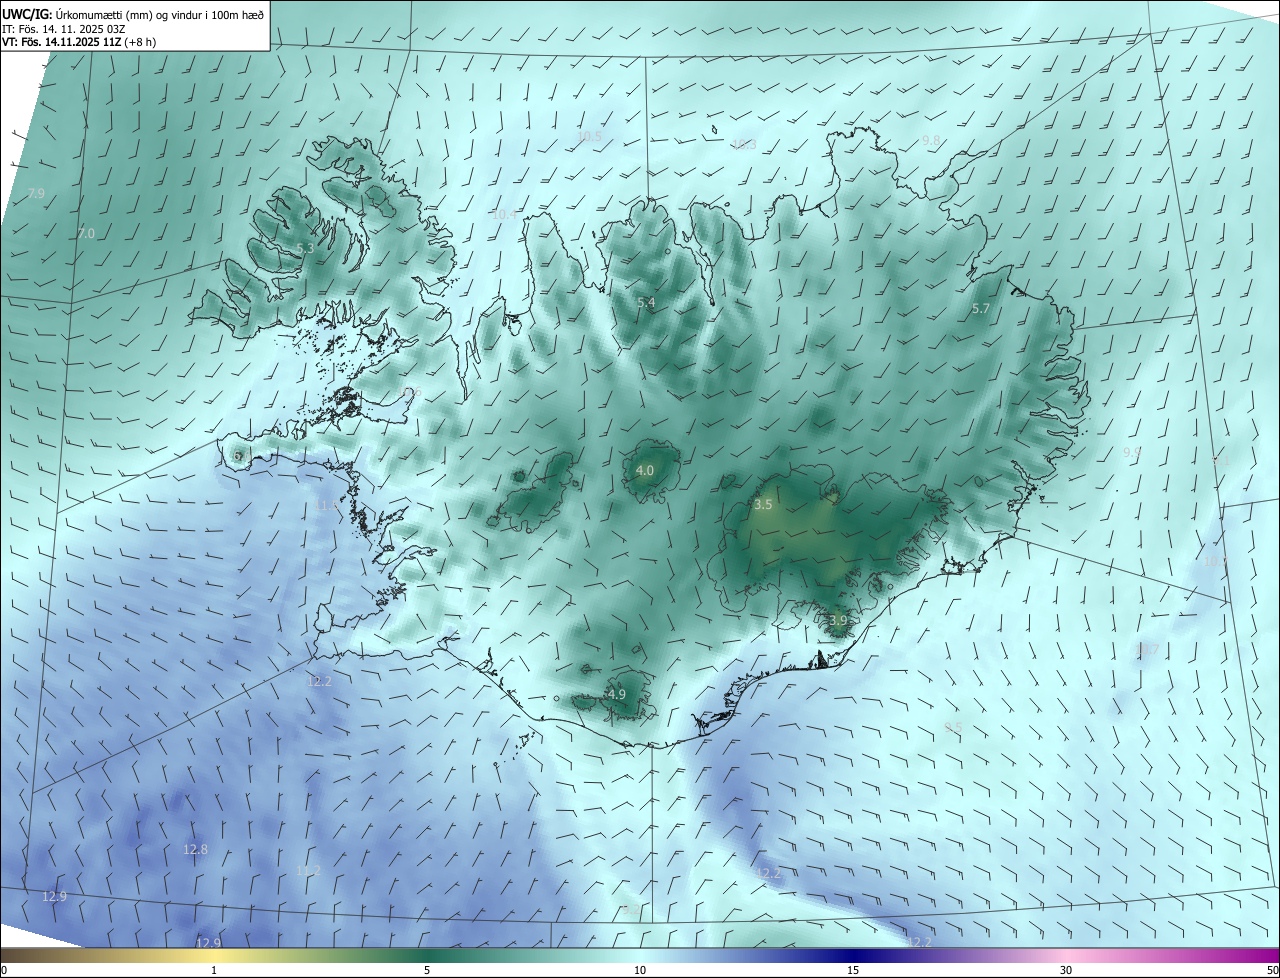This screenshot has width=1280, height=978.
Task: Click the 9.5 value label
Action: pyautogui.click(x=953, y=727)
